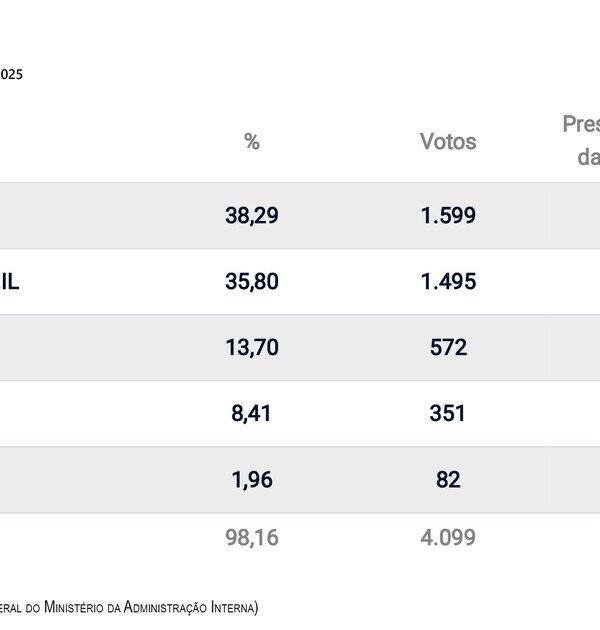
Task: Click the 8,41 percentage value
Action: (x=252, y=413)
